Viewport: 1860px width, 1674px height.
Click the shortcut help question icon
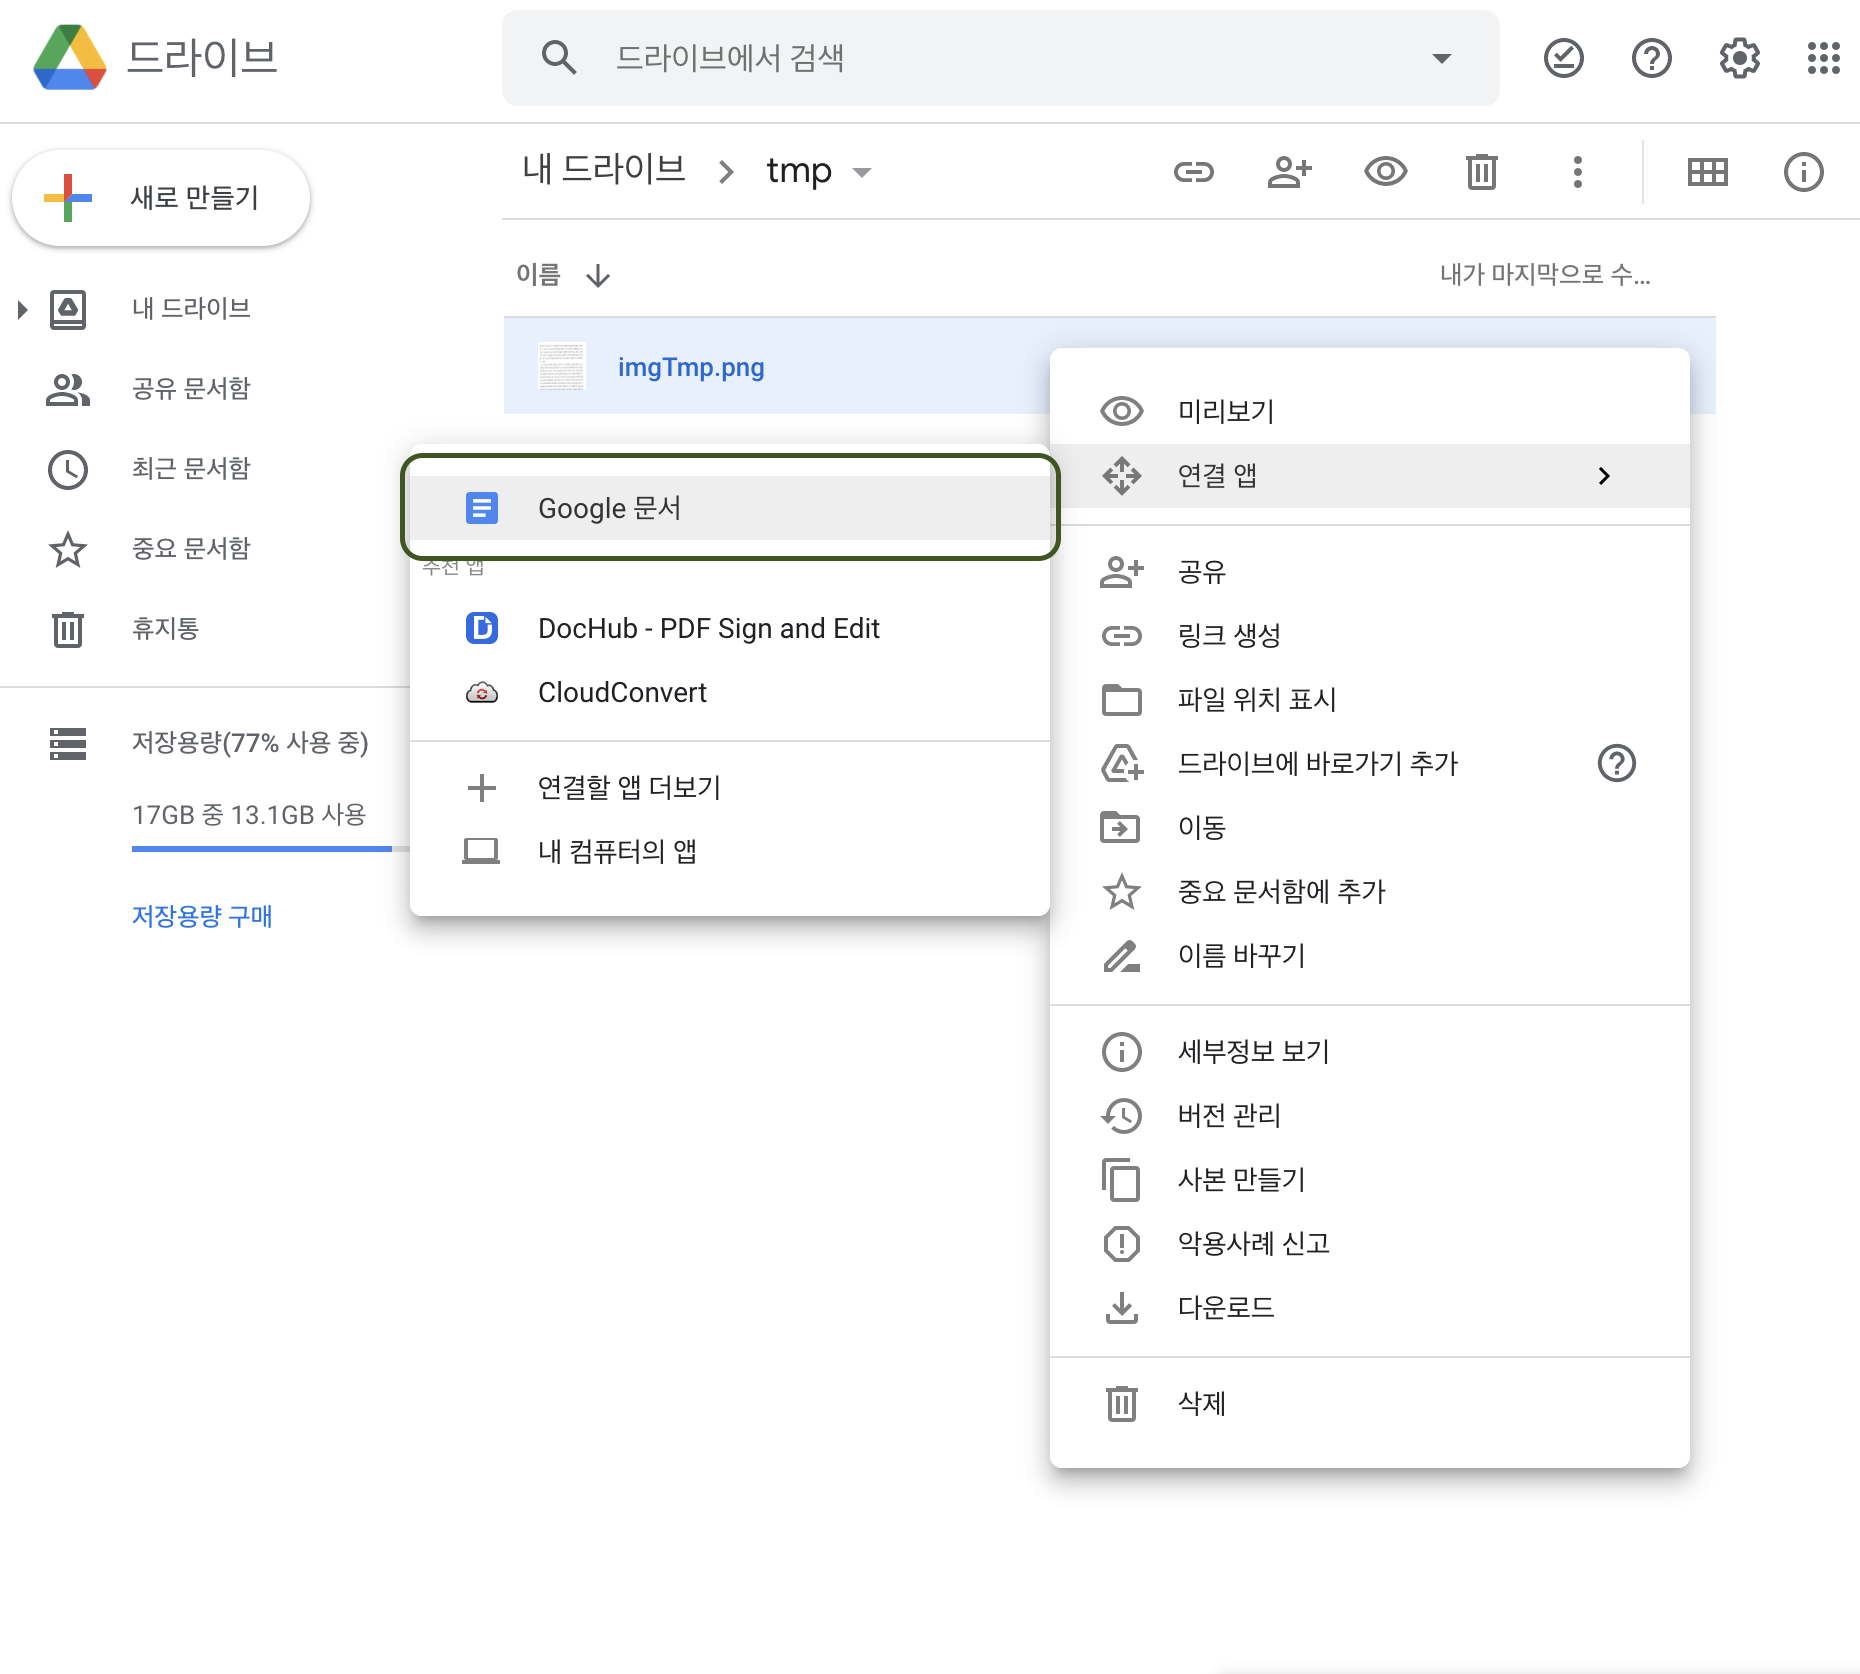tap(1616, 764)
